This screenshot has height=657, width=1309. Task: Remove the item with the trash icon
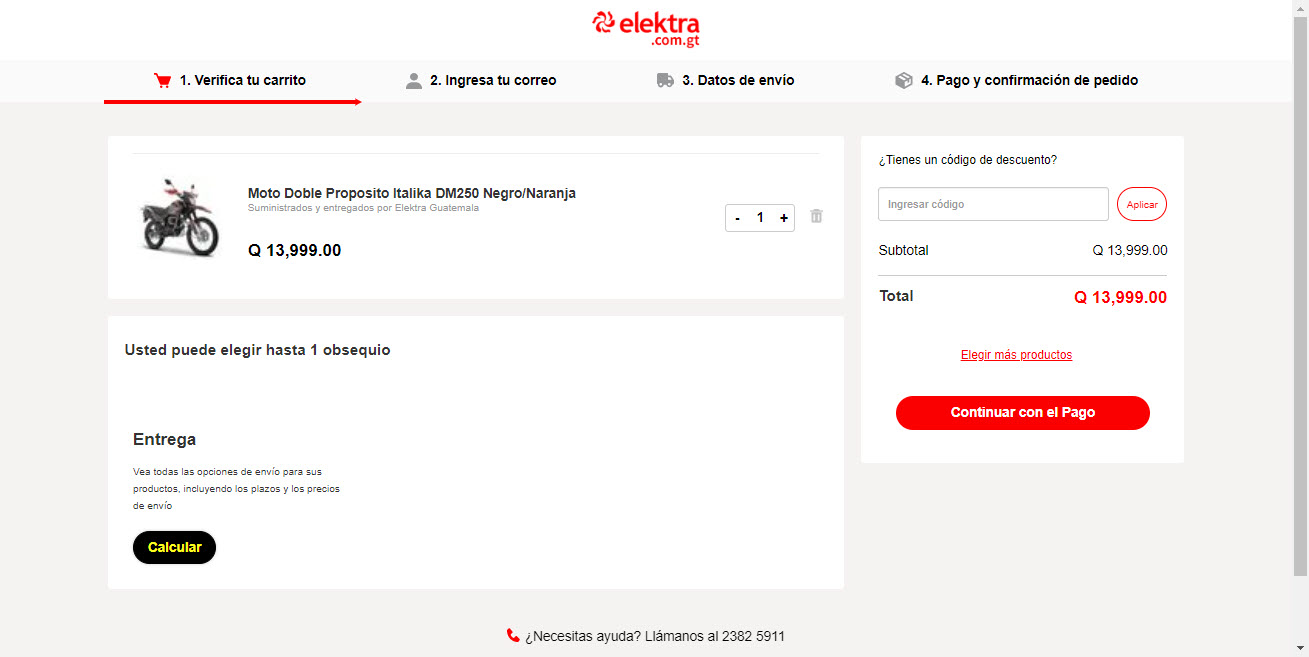click(x=816, y=216)
